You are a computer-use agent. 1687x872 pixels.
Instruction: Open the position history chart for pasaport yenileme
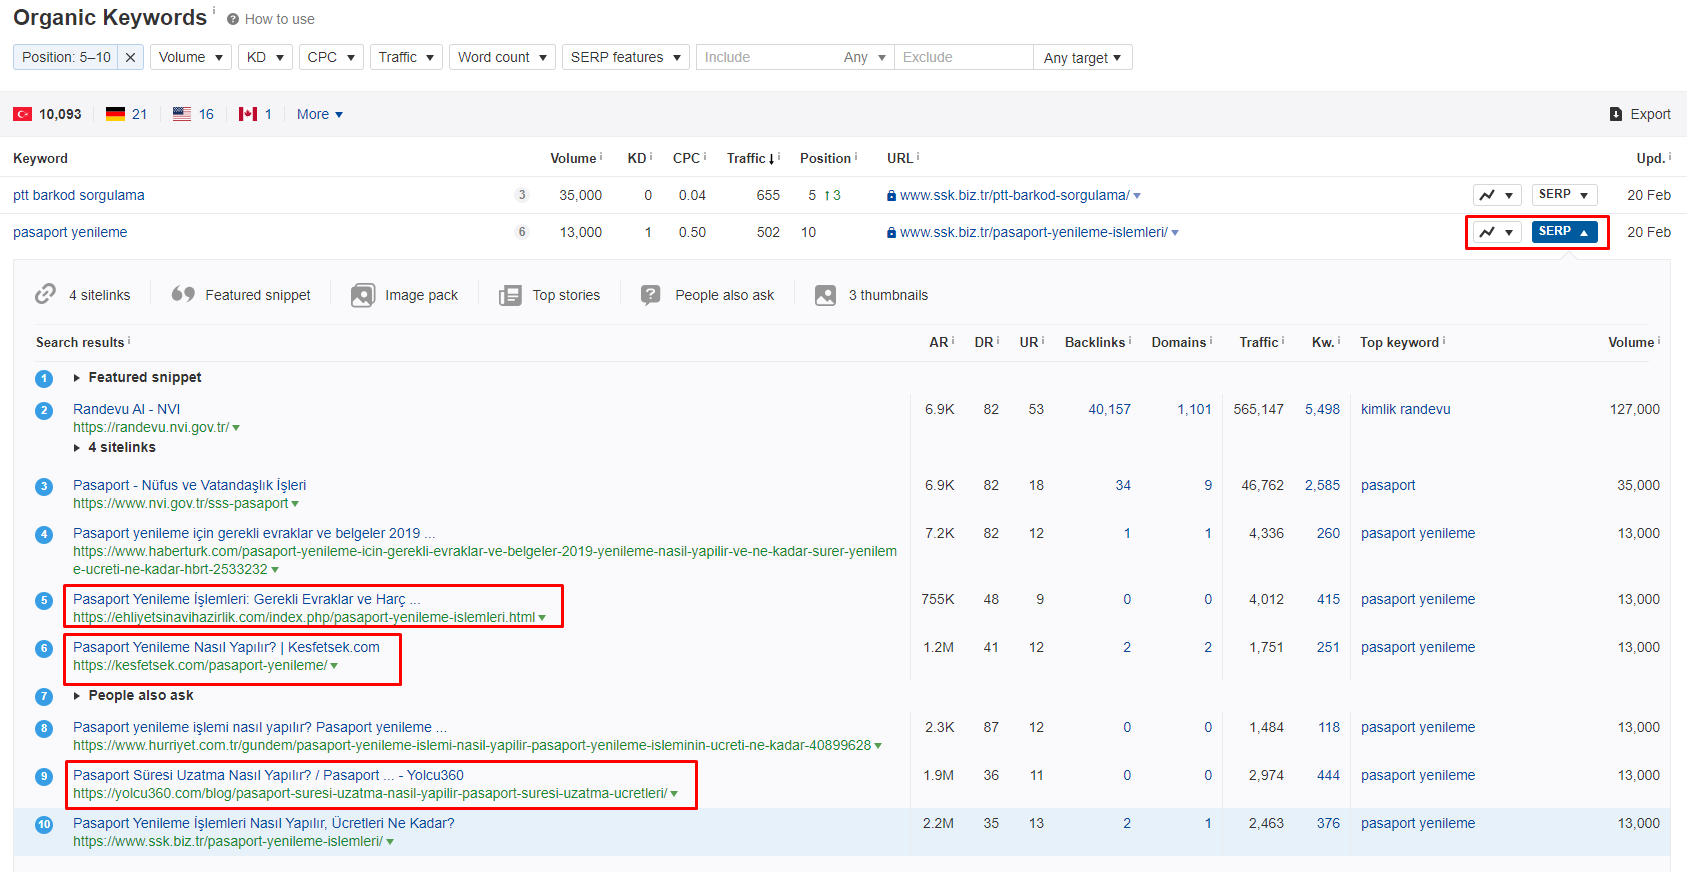[1497, 232]
